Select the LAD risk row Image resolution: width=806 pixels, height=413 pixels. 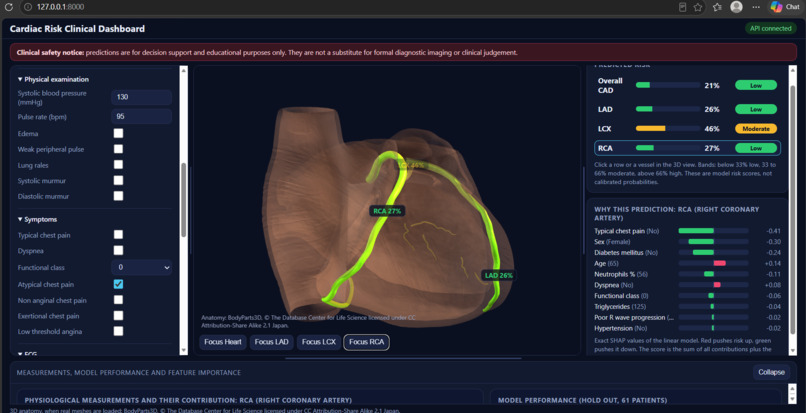tap(687, 109)
